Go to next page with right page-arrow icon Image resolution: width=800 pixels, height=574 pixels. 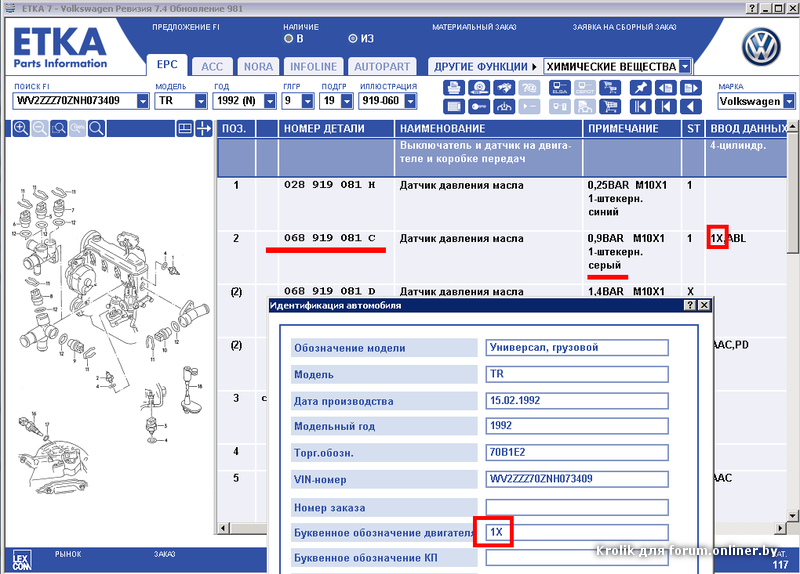690,88
